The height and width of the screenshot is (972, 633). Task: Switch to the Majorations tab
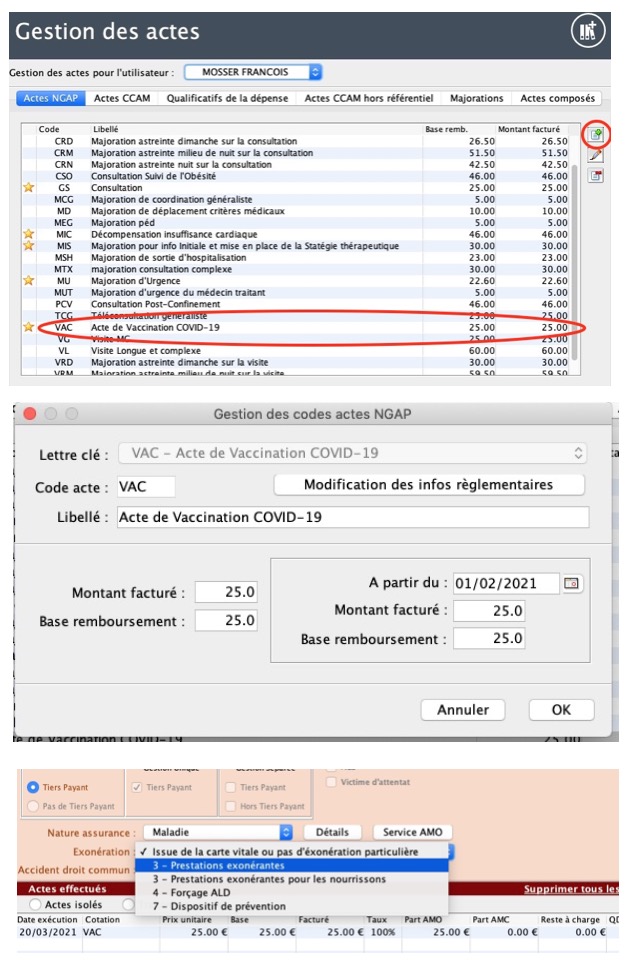[477, 98]
